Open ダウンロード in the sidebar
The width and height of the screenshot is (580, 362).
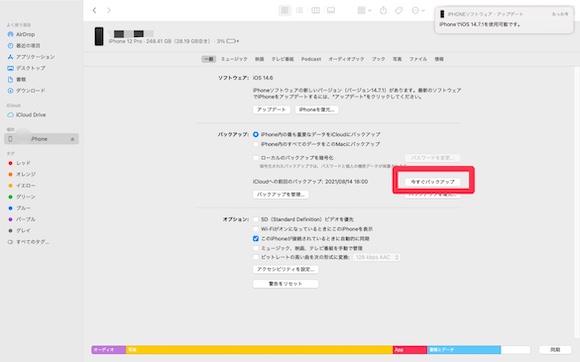tap(26, 91)
